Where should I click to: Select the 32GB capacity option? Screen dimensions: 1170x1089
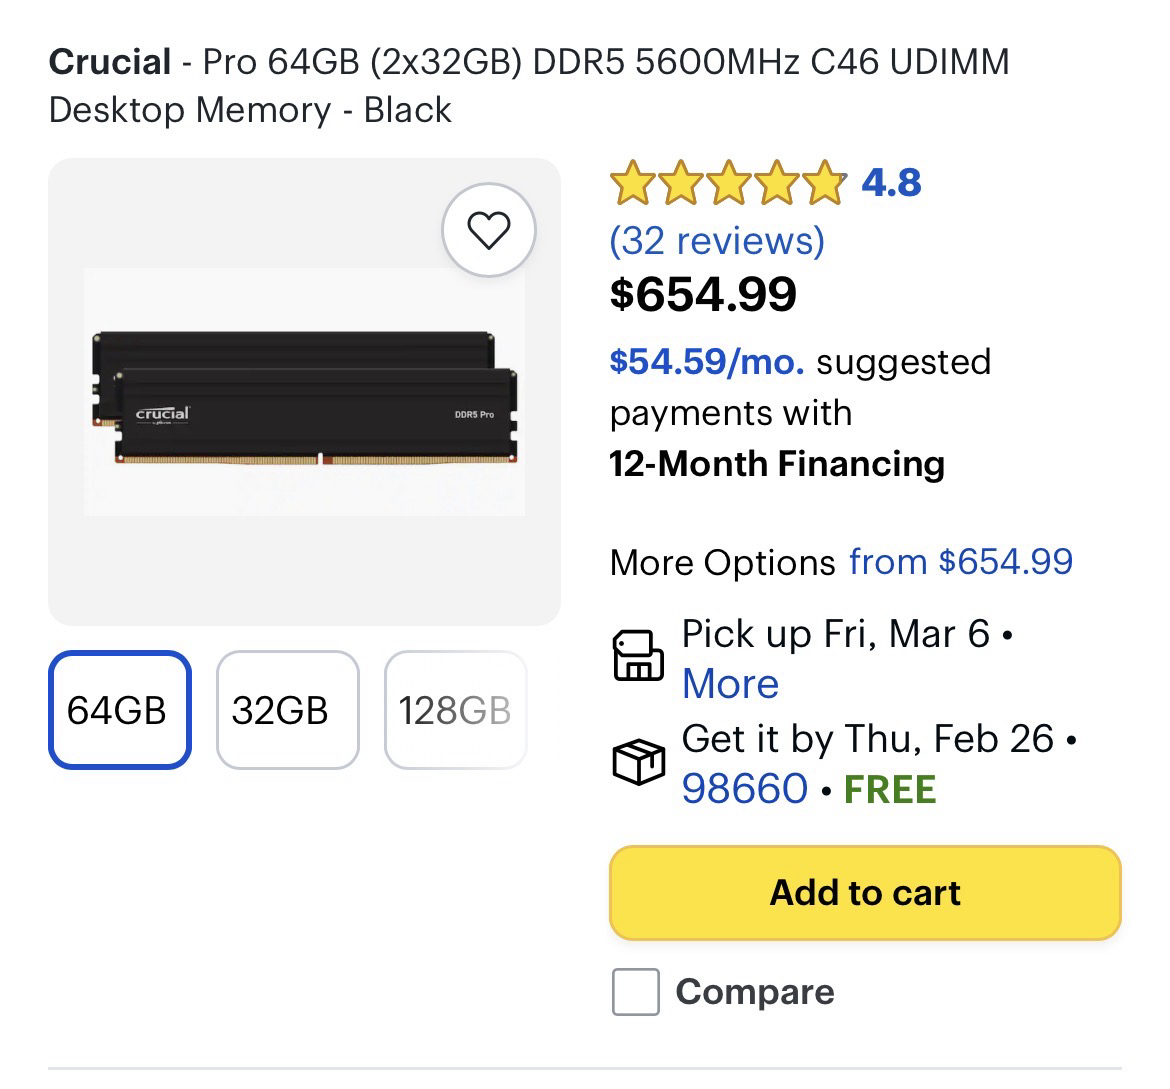tap(287, 710)
